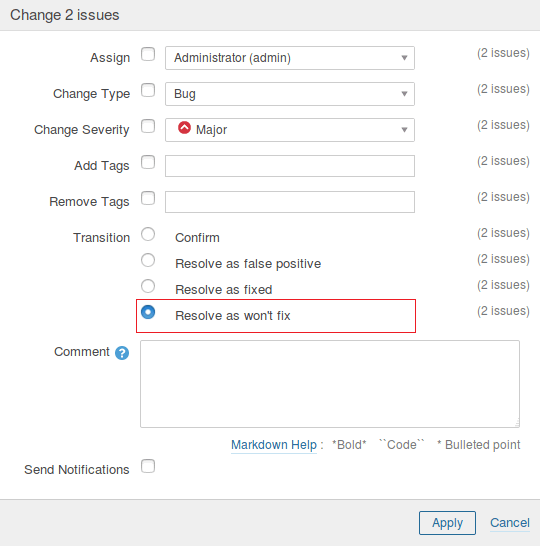
Task: Tick the Change Type checkbox
Action: tap(148, 90)
